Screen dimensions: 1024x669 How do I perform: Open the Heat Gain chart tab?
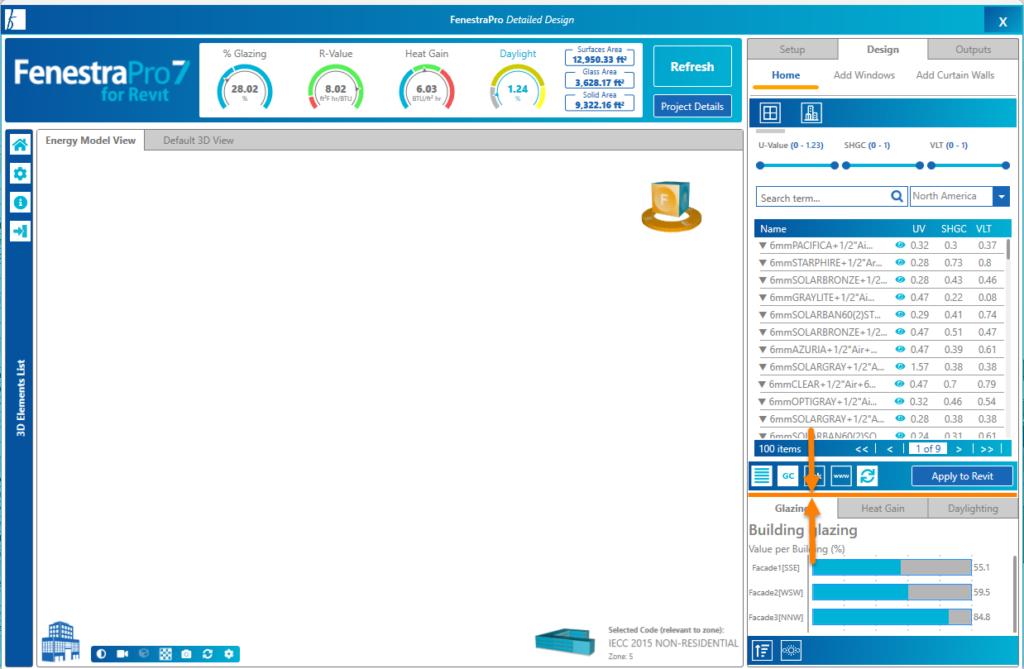tap(882, 508)
